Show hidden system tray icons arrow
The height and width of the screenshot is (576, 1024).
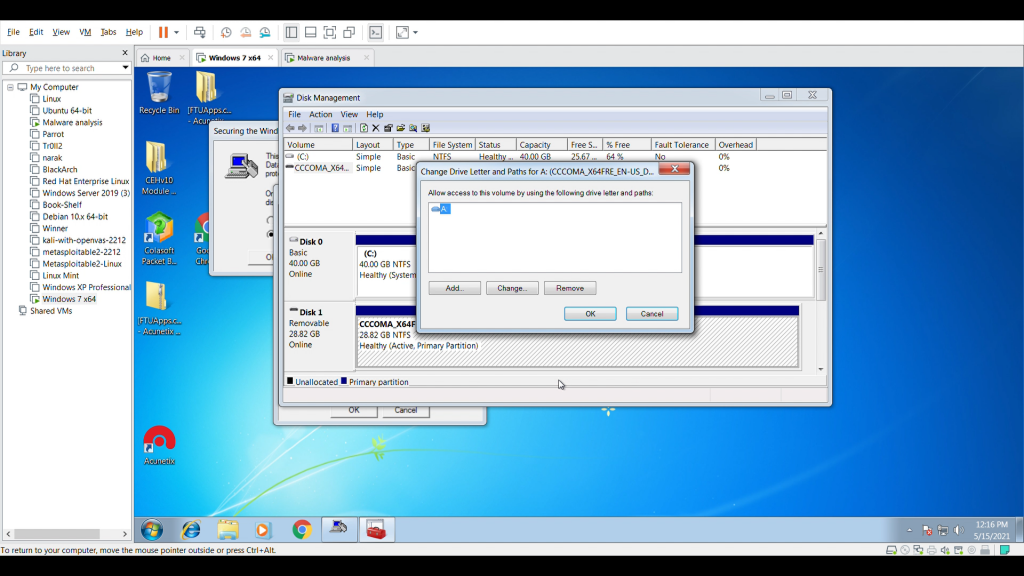909,530
